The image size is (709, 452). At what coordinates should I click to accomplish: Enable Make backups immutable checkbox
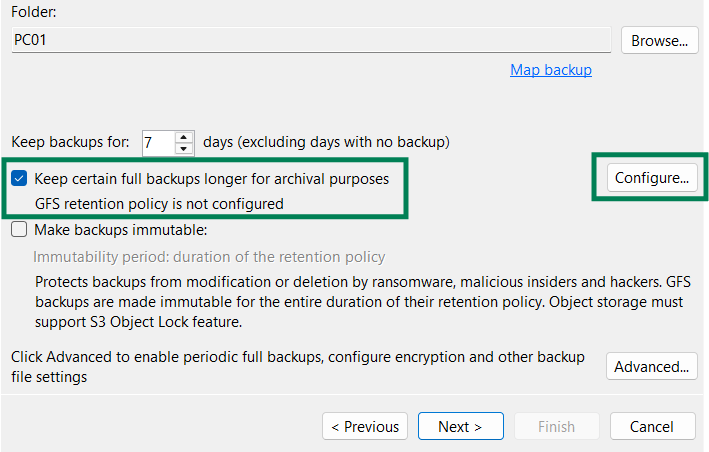(x=19, y=230)
